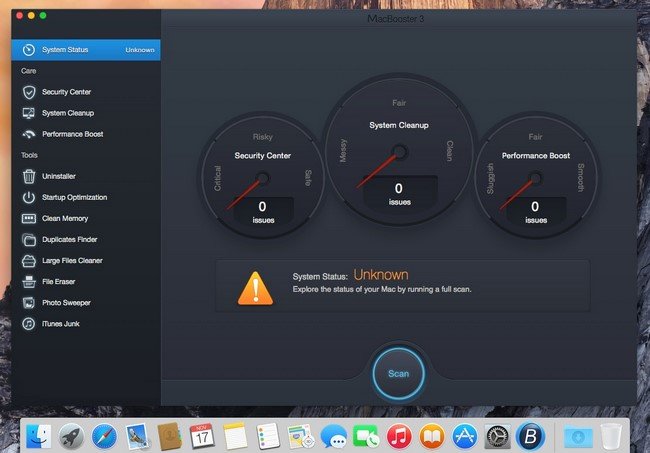The width and height of the screenshot is (650, 453).
Task: Click the iTunes Junk music note icon
Action: coord(29,324)
